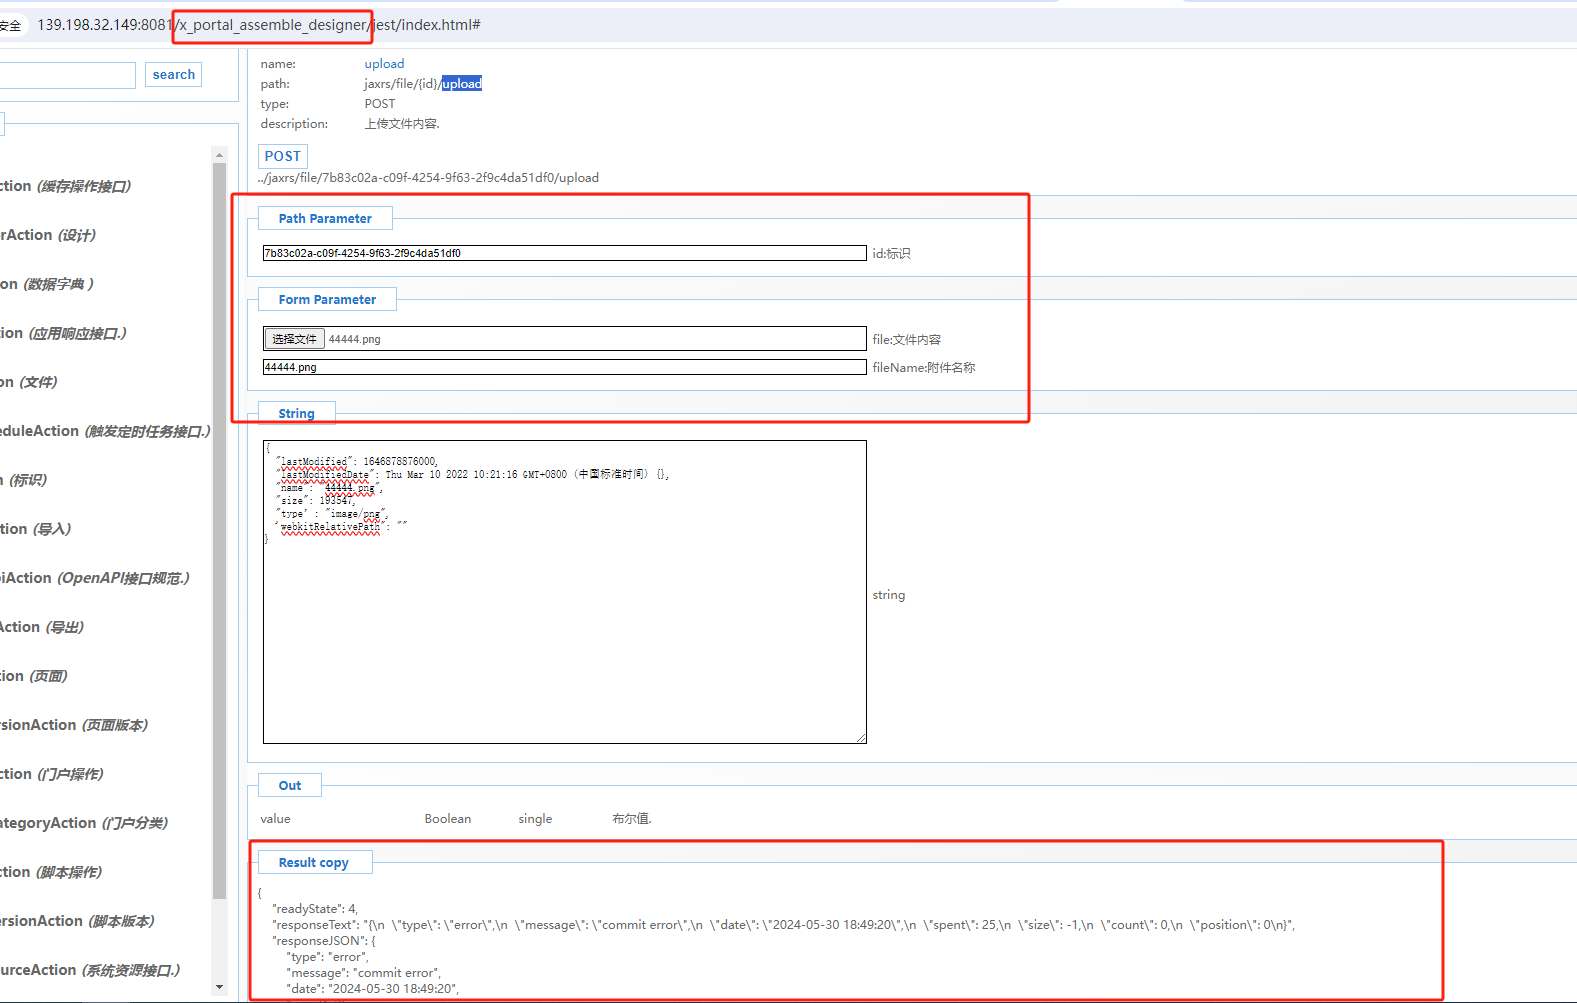
Task: Click the "readyState": 4 result line
Action: tap(315, 909)
